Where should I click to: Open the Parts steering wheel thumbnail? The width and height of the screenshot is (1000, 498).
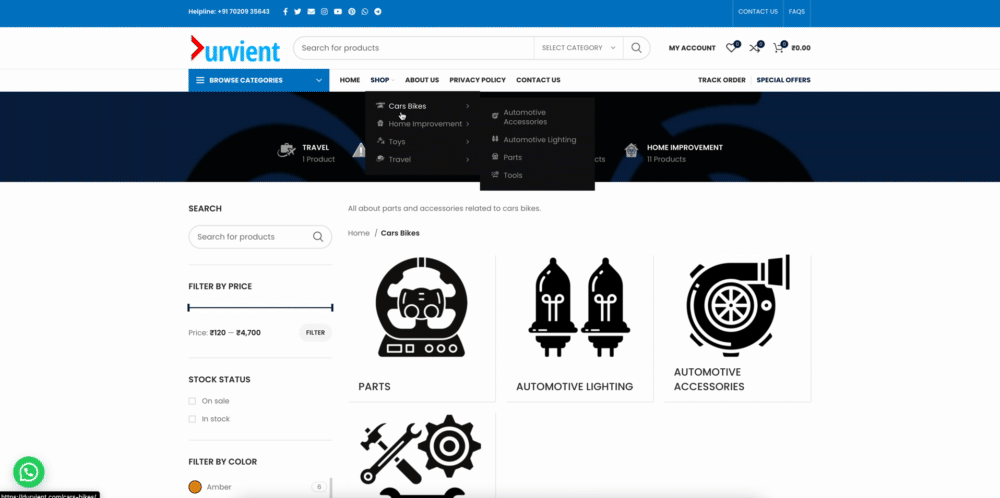[421, 307]
